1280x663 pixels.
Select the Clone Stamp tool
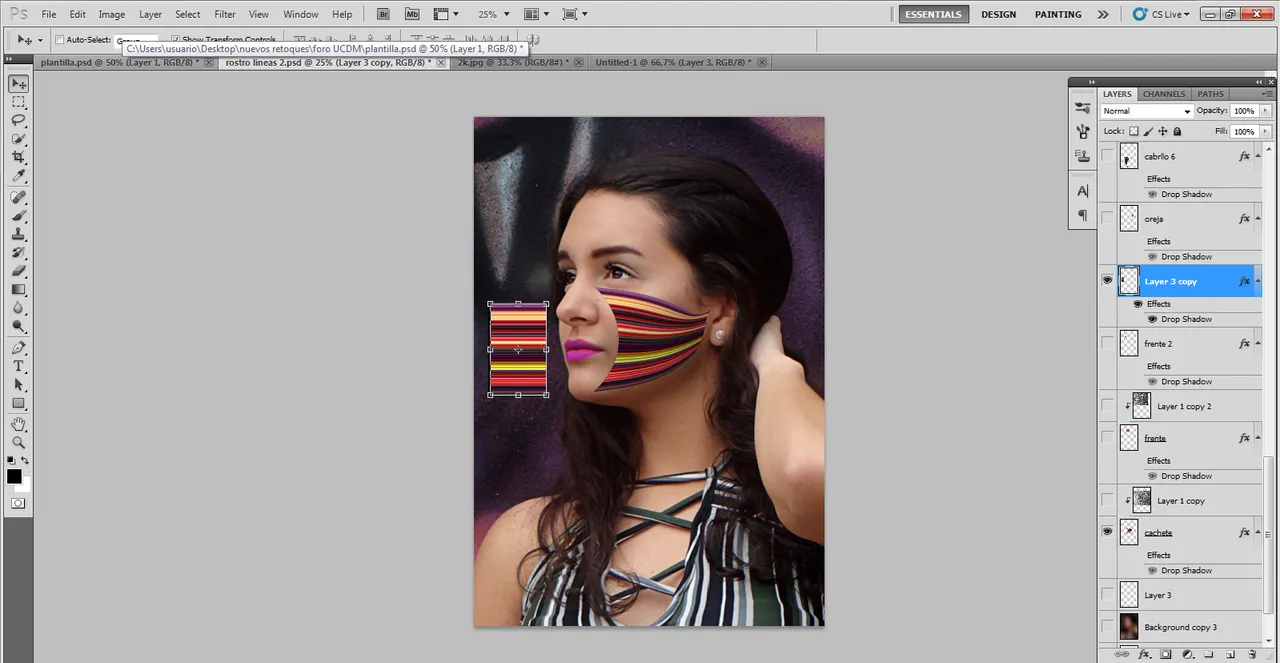click(18, 234)
